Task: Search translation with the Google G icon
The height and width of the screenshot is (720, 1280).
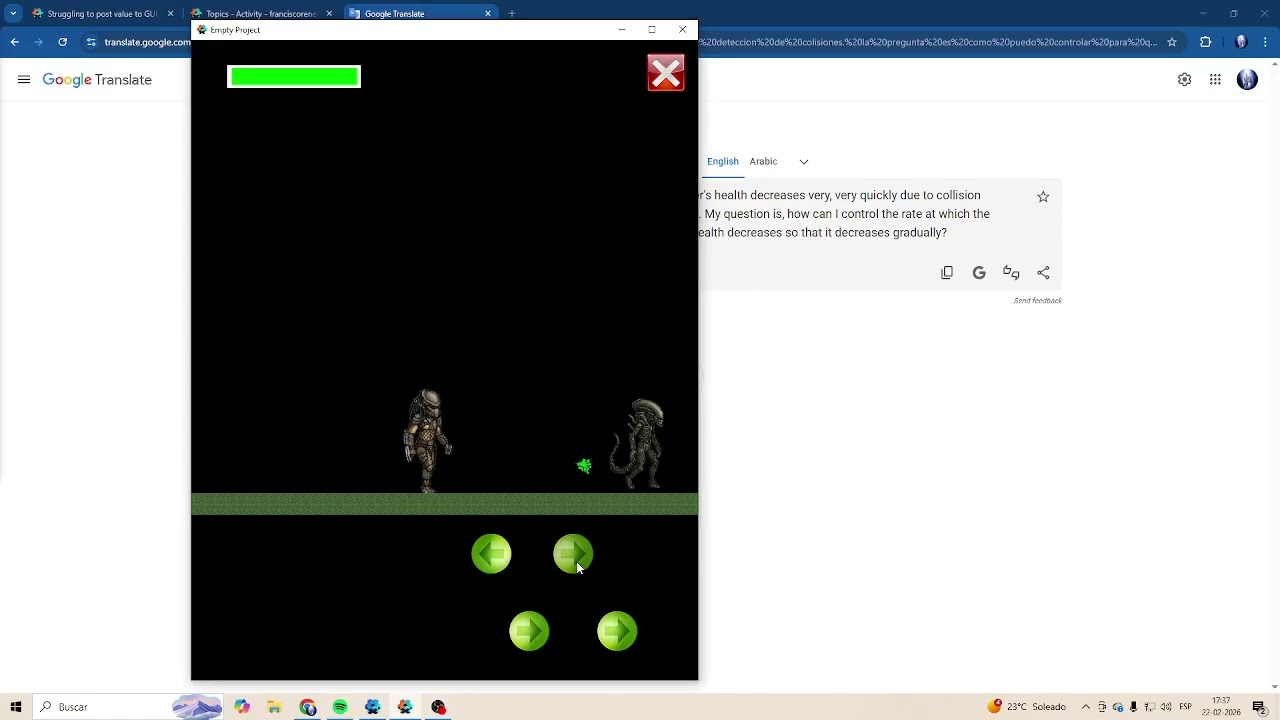Action: (x=979, y=273)
